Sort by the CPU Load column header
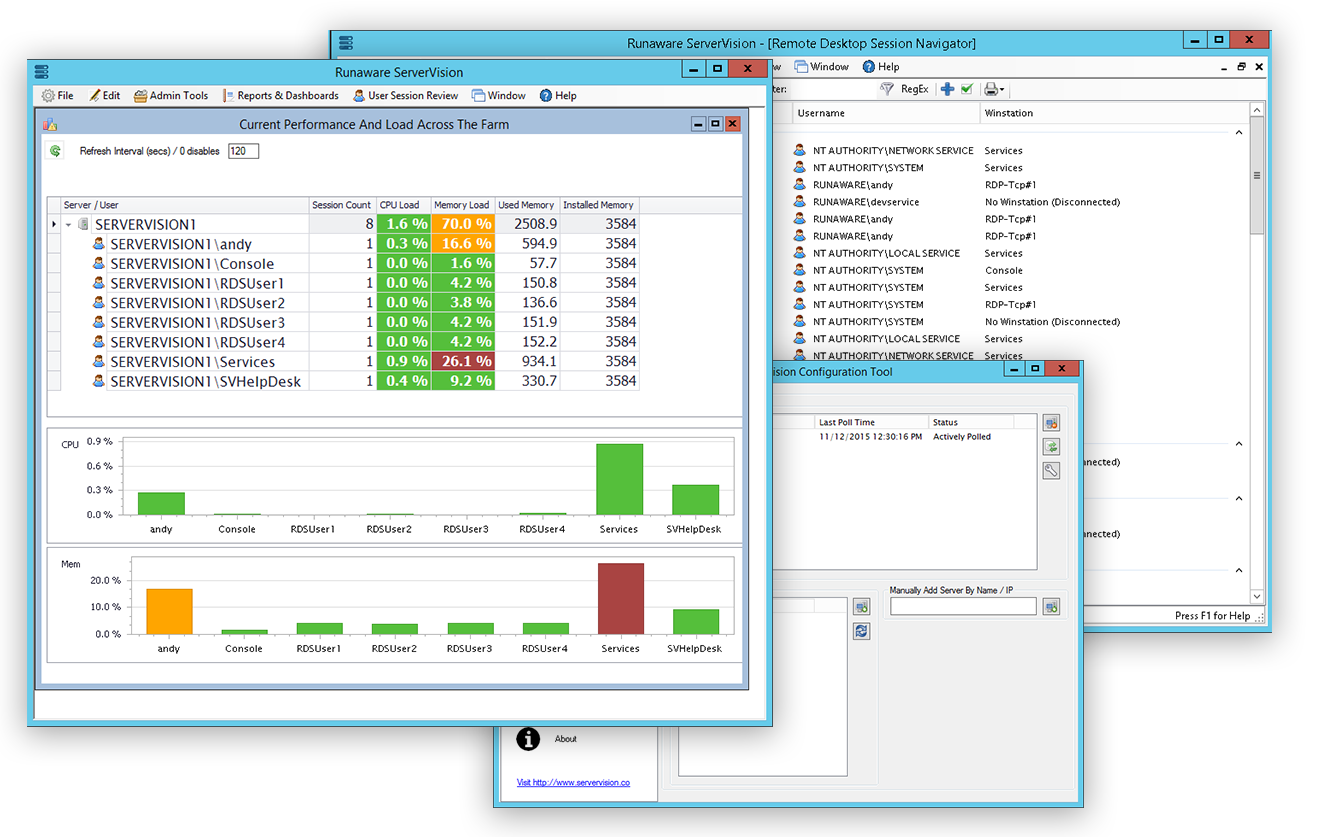The width and height of the screenshot is (1326, 837). pyautogui.click(x=403, y=205)
